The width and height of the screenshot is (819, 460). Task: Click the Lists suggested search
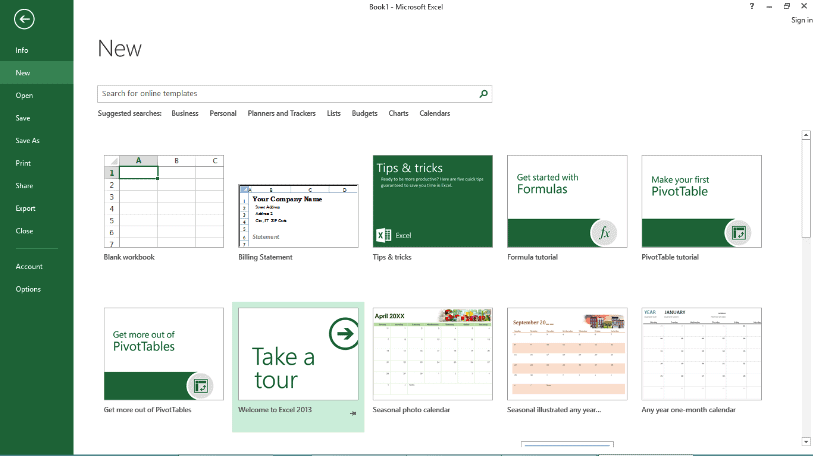(334, 113)
